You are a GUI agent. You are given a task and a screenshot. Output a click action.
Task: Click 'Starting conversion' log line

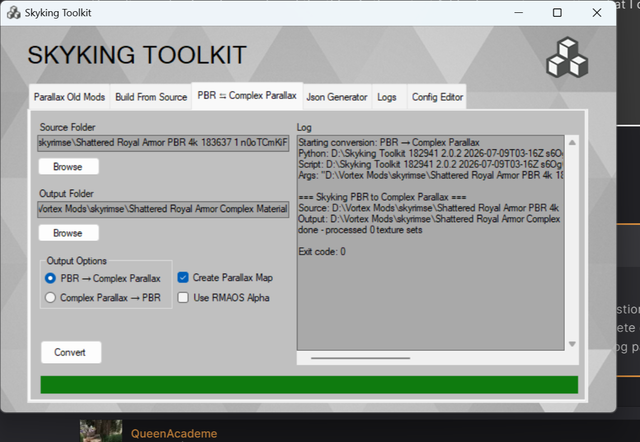point(389,142)
